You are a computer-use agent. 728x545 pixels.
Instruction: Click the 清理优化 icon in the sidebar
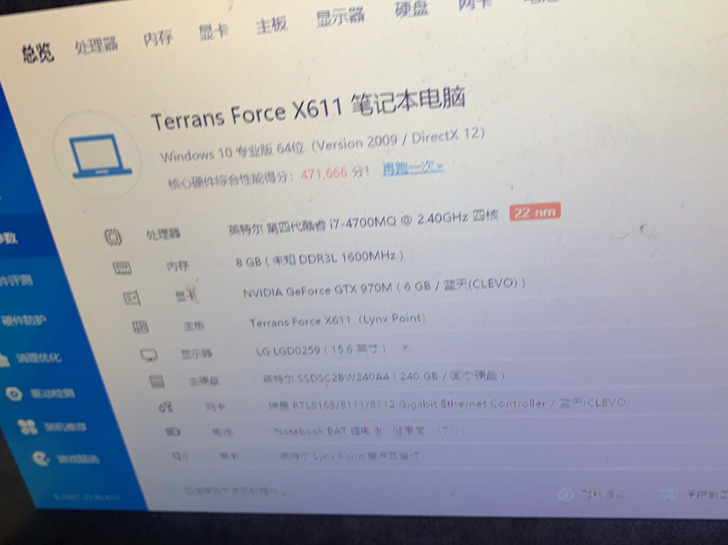tap(4, 360)
